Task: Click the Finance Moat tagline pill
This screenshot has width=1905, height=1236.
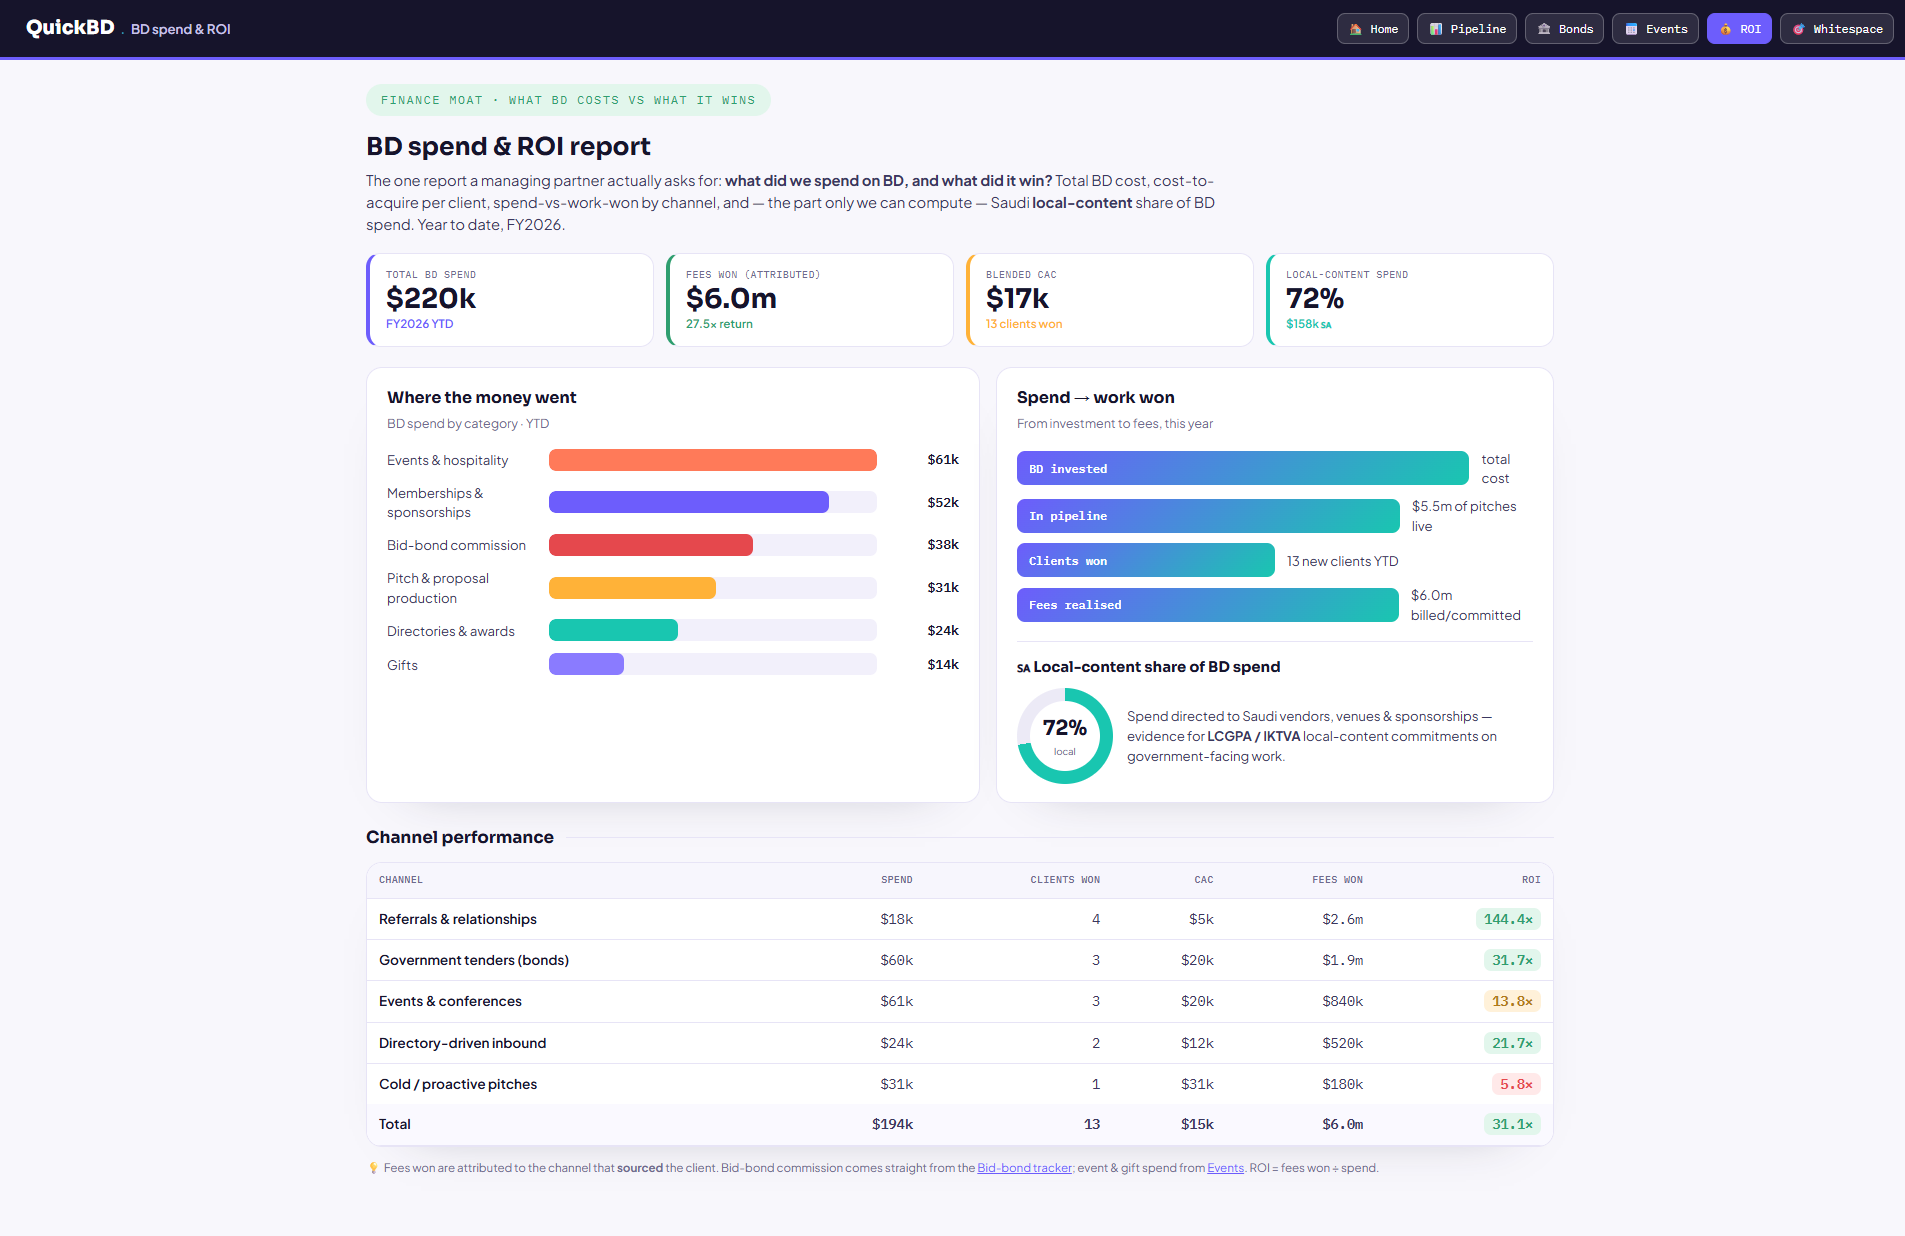Action: [x=568, y=100]
